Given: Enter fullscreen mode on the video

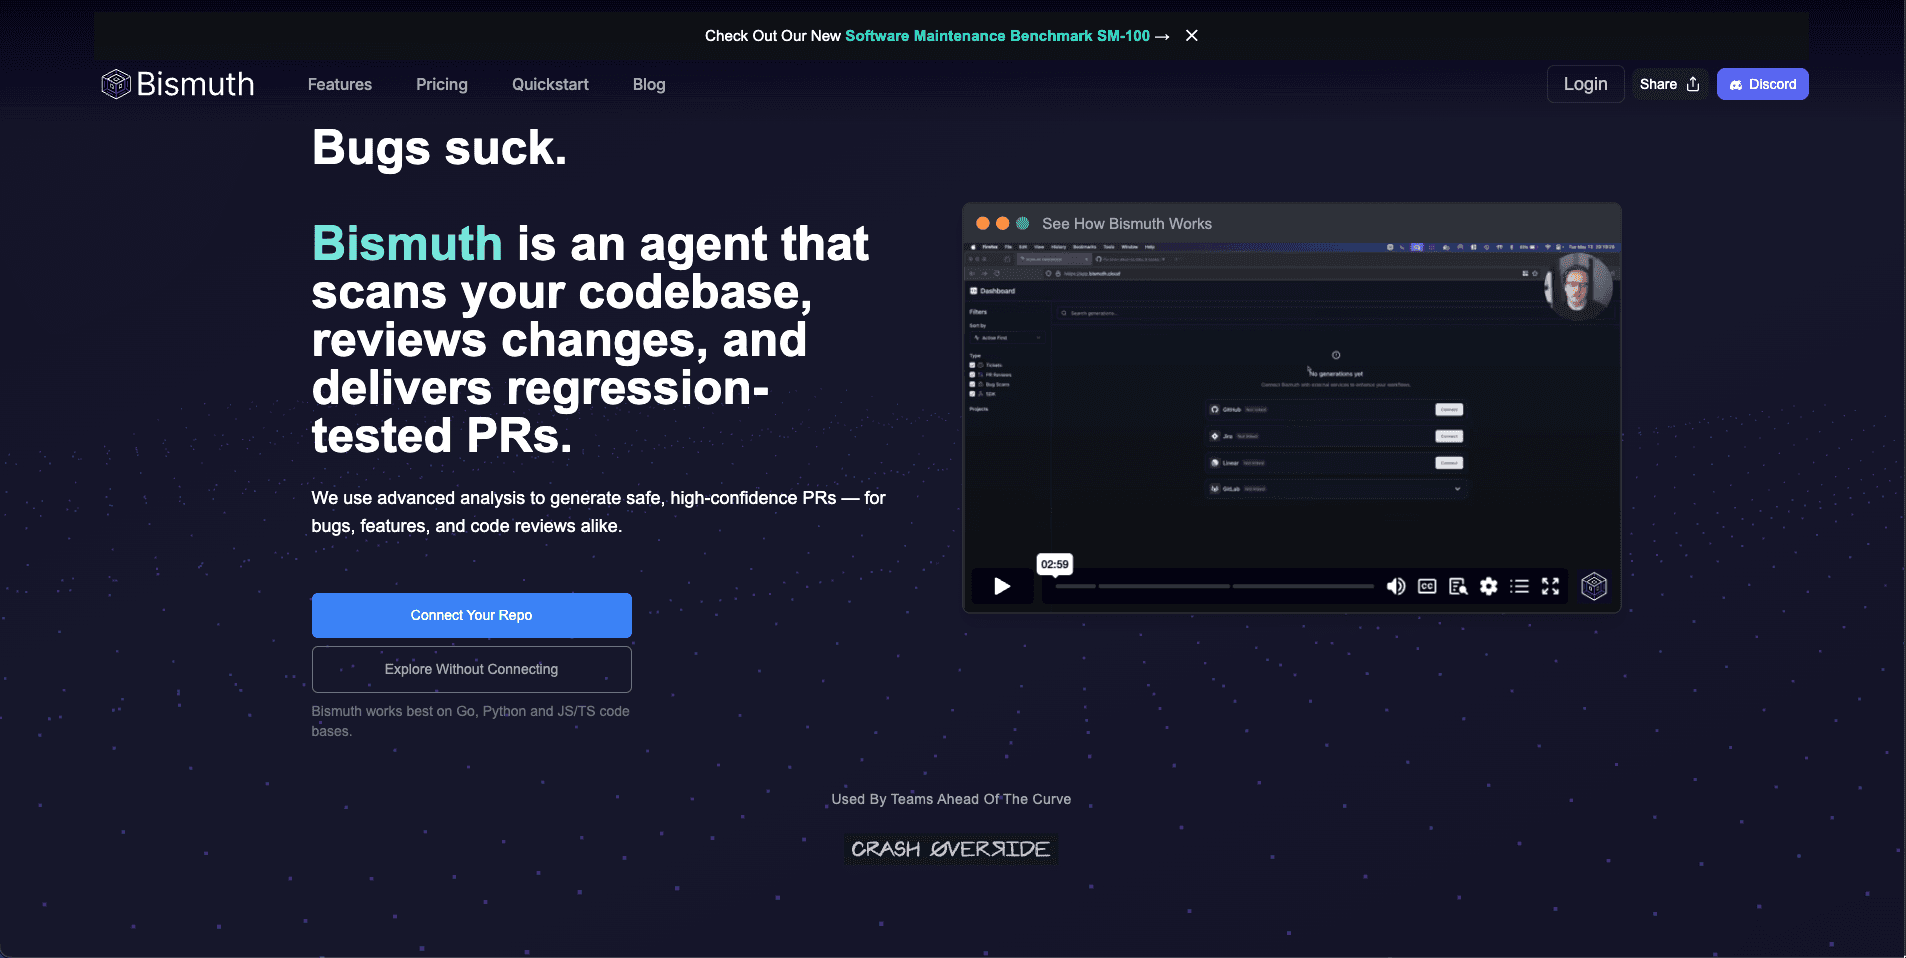Looking at the screenshot, I should (x=1550, y=586).
